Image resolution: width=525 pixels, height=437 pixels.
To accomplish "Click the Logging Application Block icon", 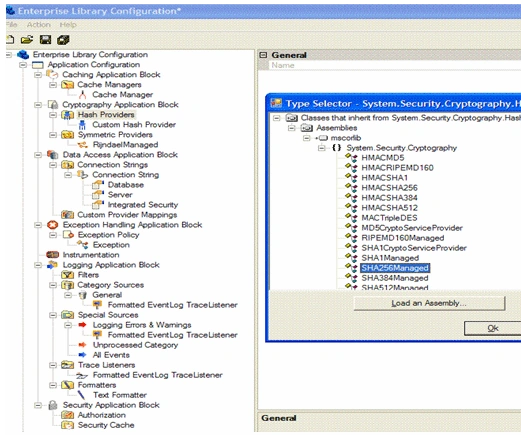I will pos(52,265).
